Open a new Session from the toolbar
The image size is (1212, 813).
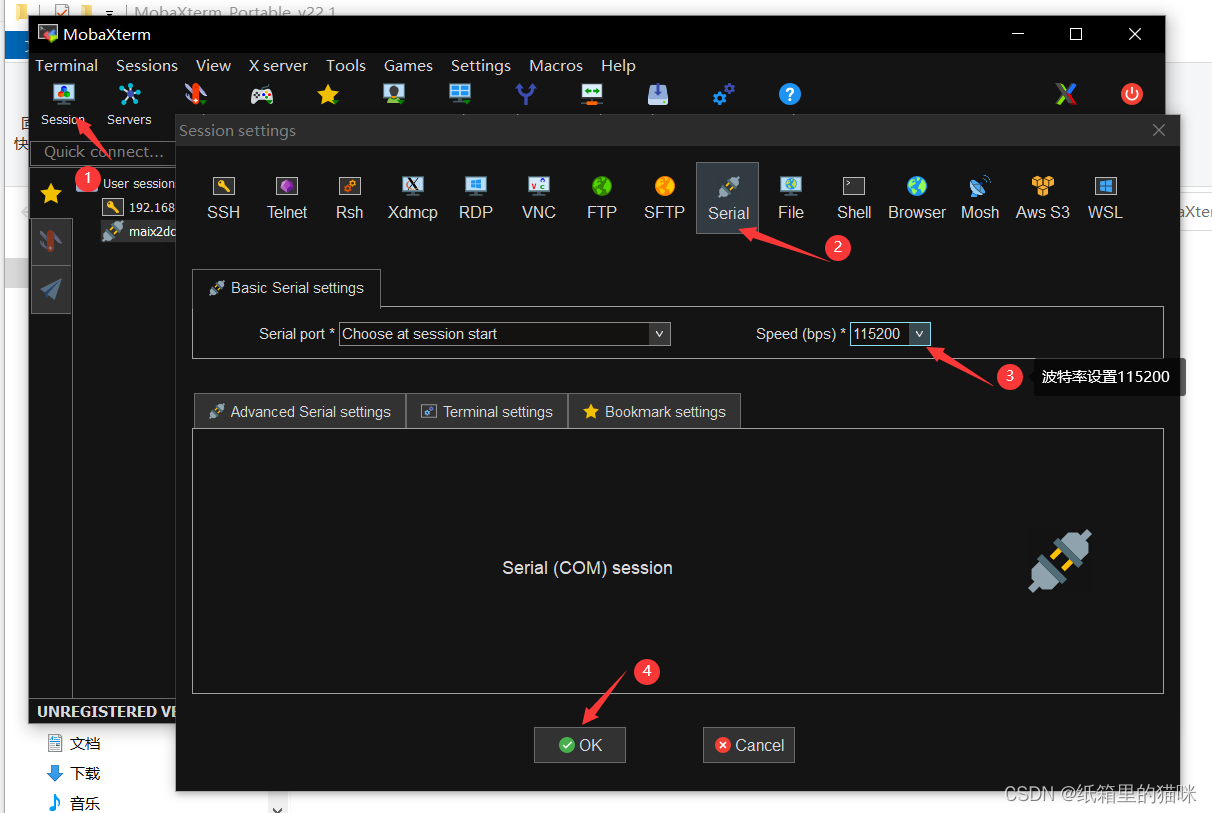coord(63,104)
